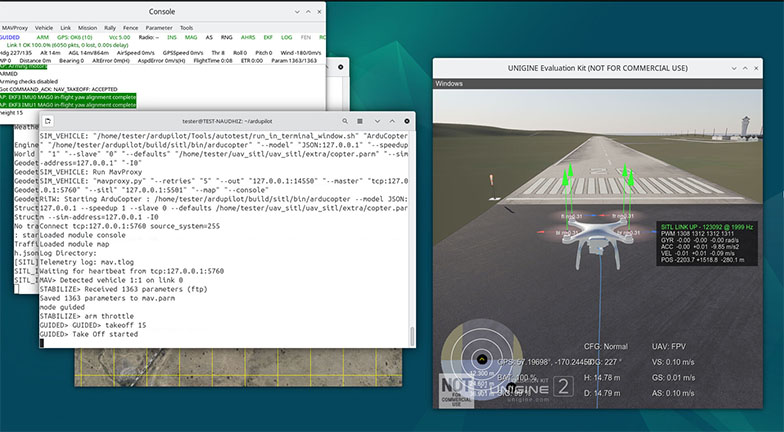Click the LOG status in Console
The image size is (784, 432).
286,38
